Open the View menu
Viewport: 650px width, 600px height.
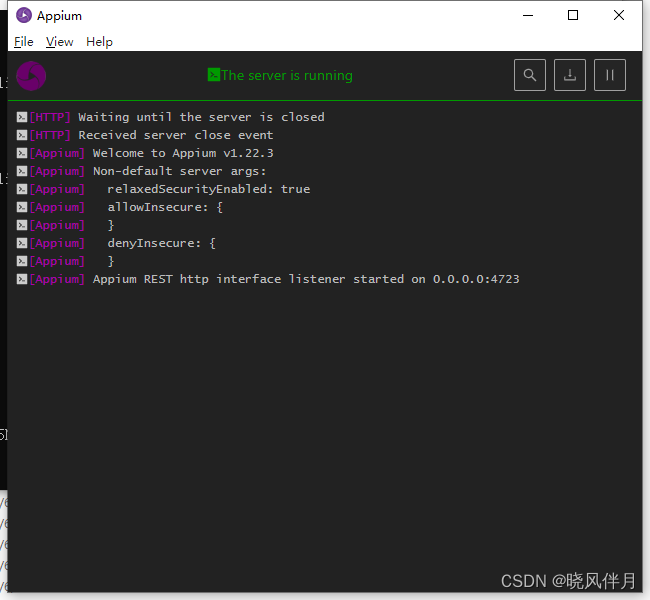tap(59, 42)
